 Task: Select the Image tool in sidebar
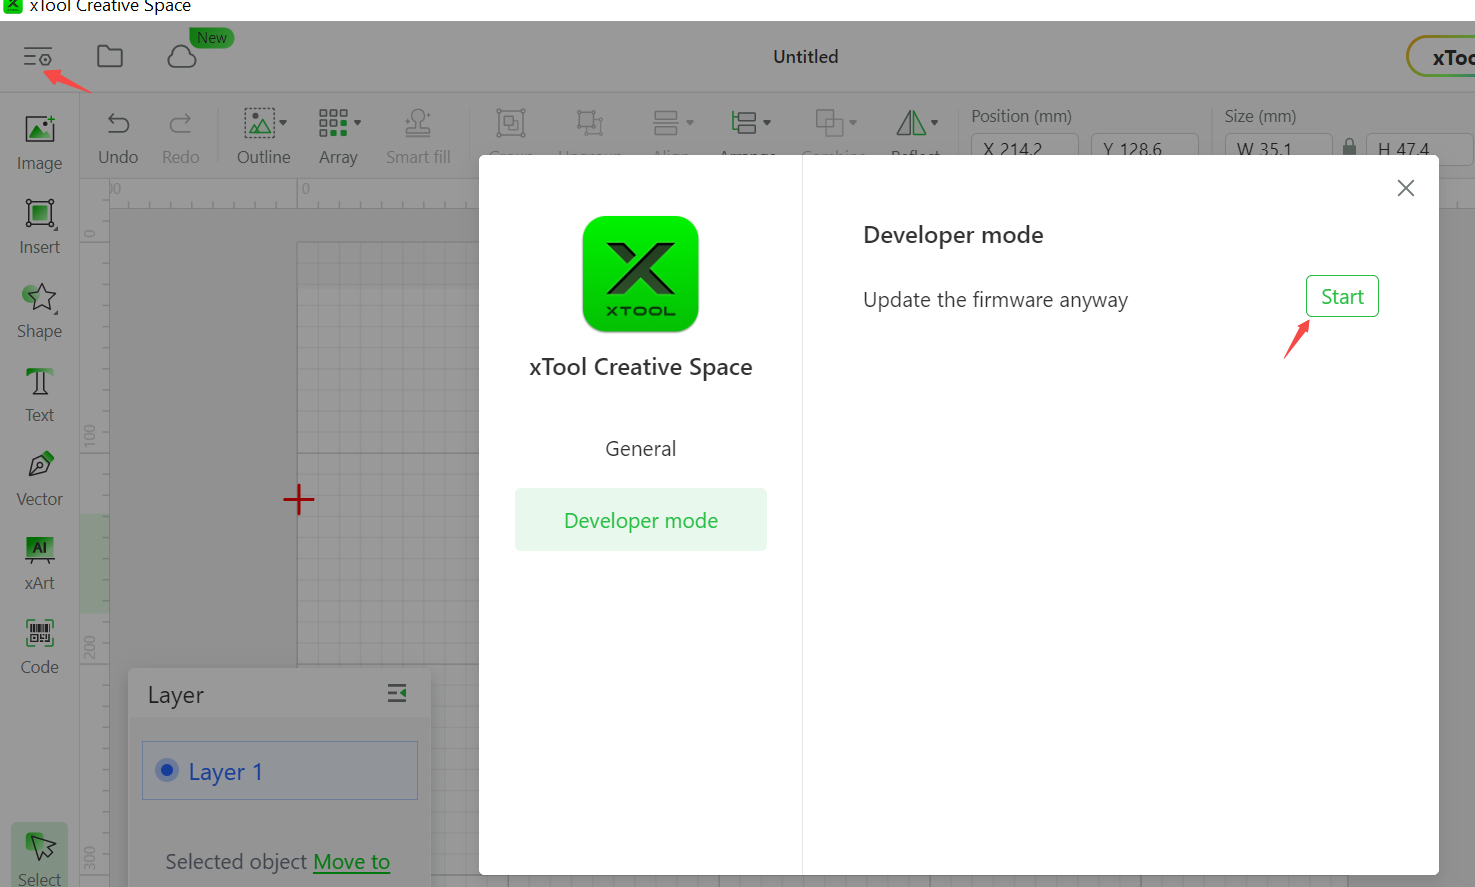coord(40,142)
